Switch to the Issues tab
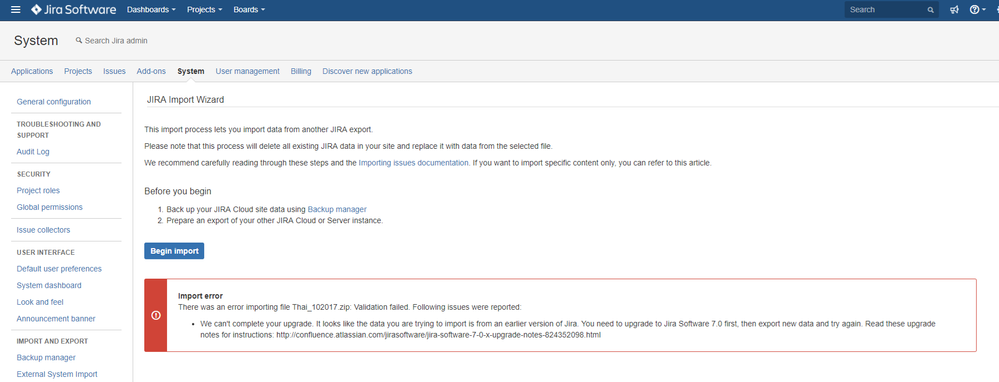Image resolution: width=999 pixels, height=382 pixels. (x=115, y=71)
